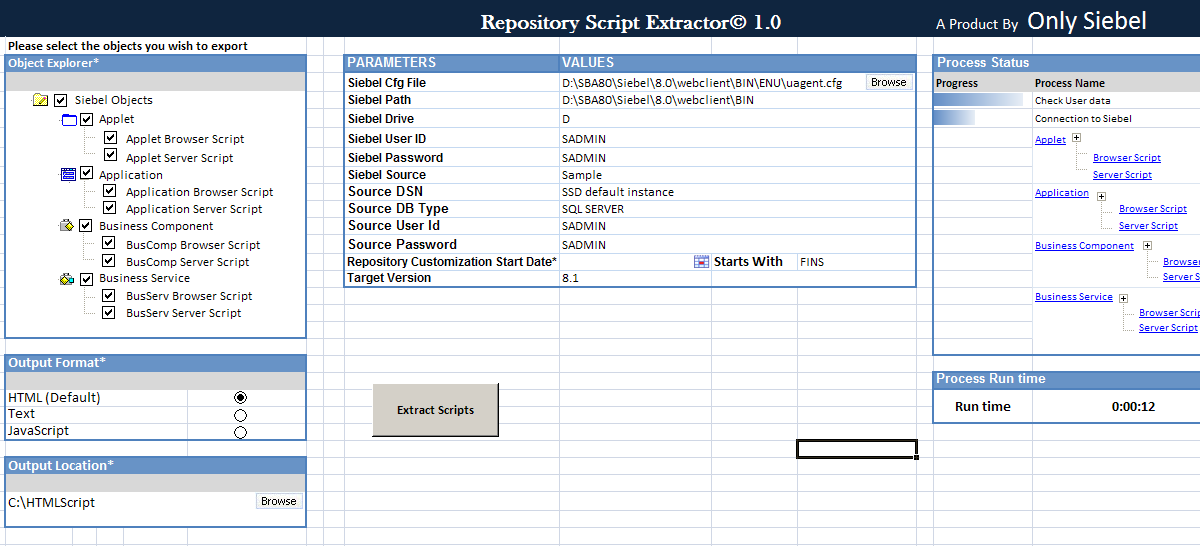Toggle the Business Component checkbox
This screenshot has height=546, width=1200.
coord(87,226)
